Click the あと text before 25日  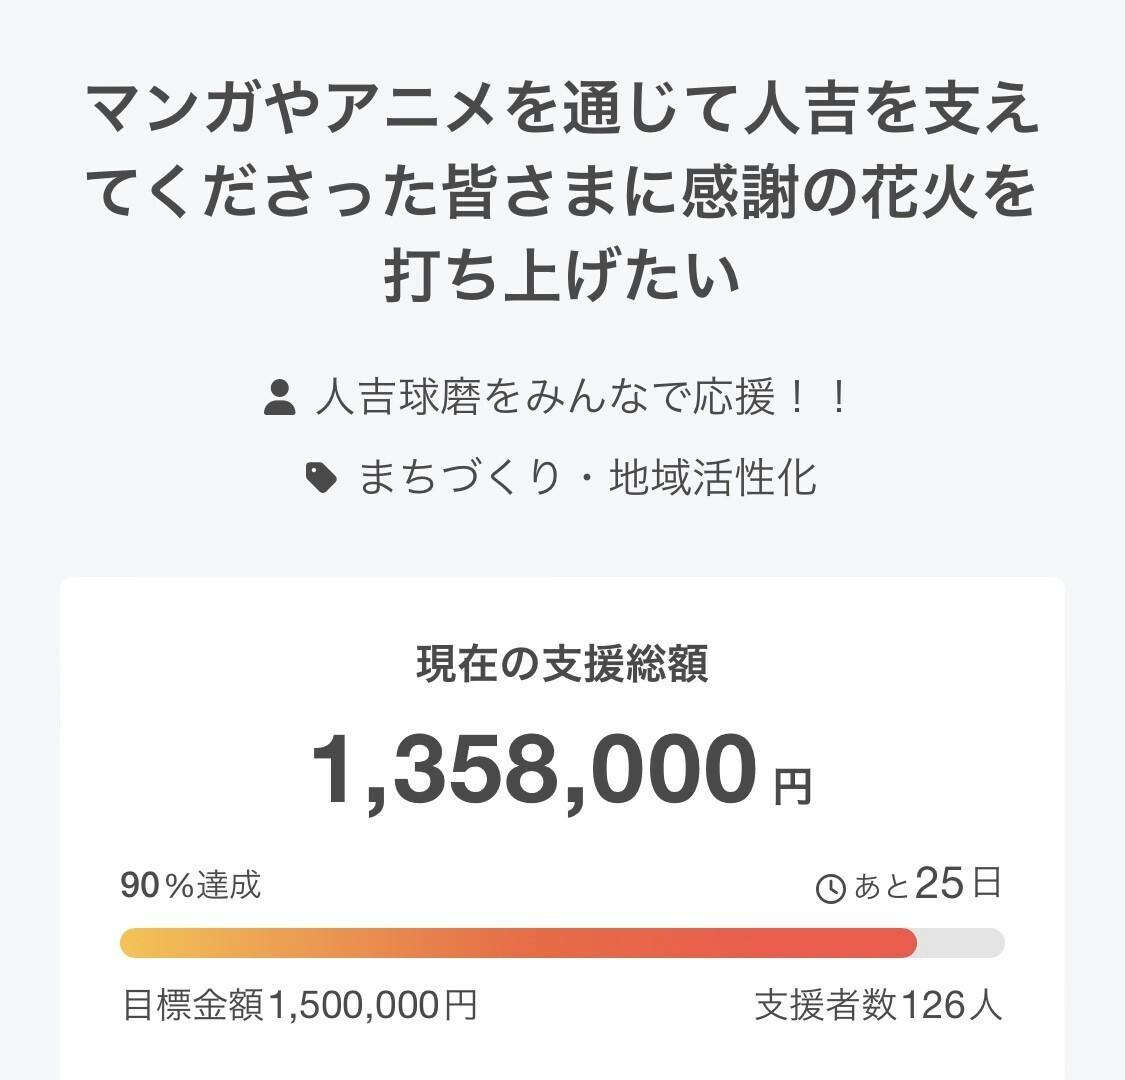pyautogui.click(x=882, y=887)
